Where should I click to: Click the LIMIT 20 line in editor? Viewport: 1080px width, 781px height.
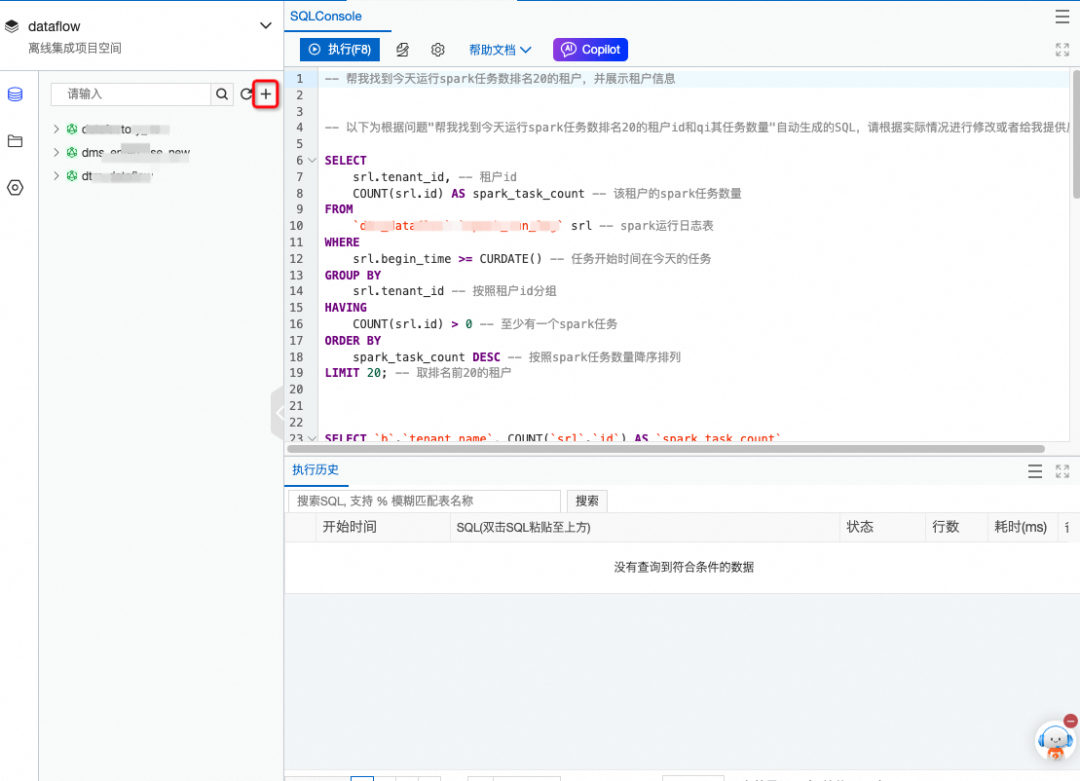417,373
